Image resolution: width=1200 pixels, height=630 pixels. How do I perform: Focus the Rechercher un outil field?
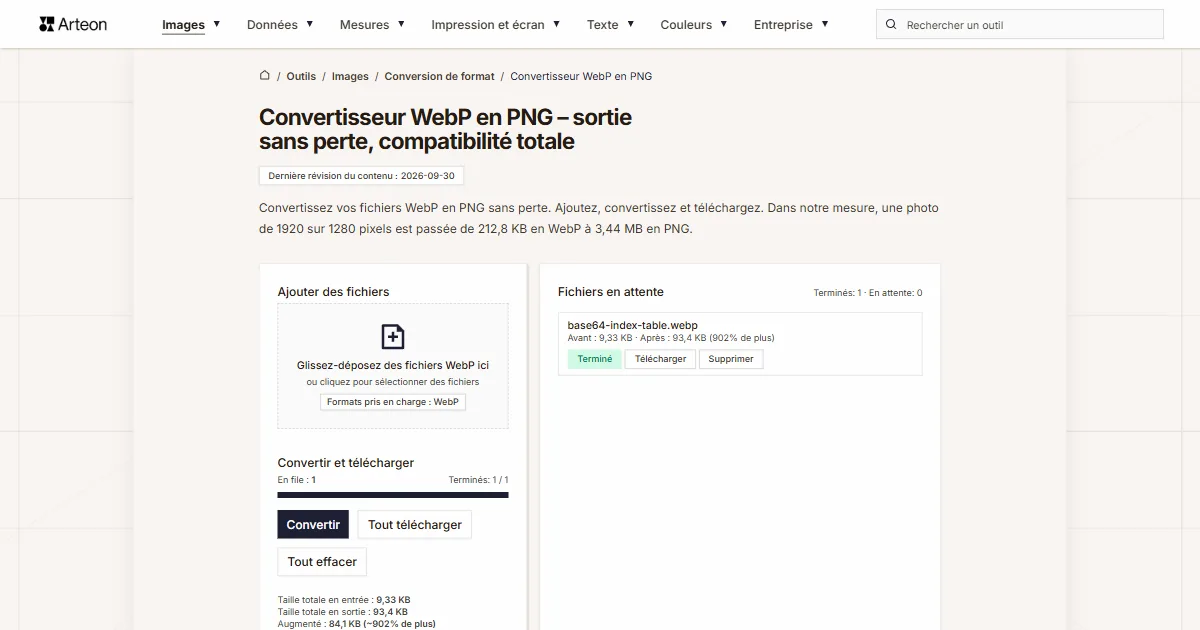(x=1020, y=24)
